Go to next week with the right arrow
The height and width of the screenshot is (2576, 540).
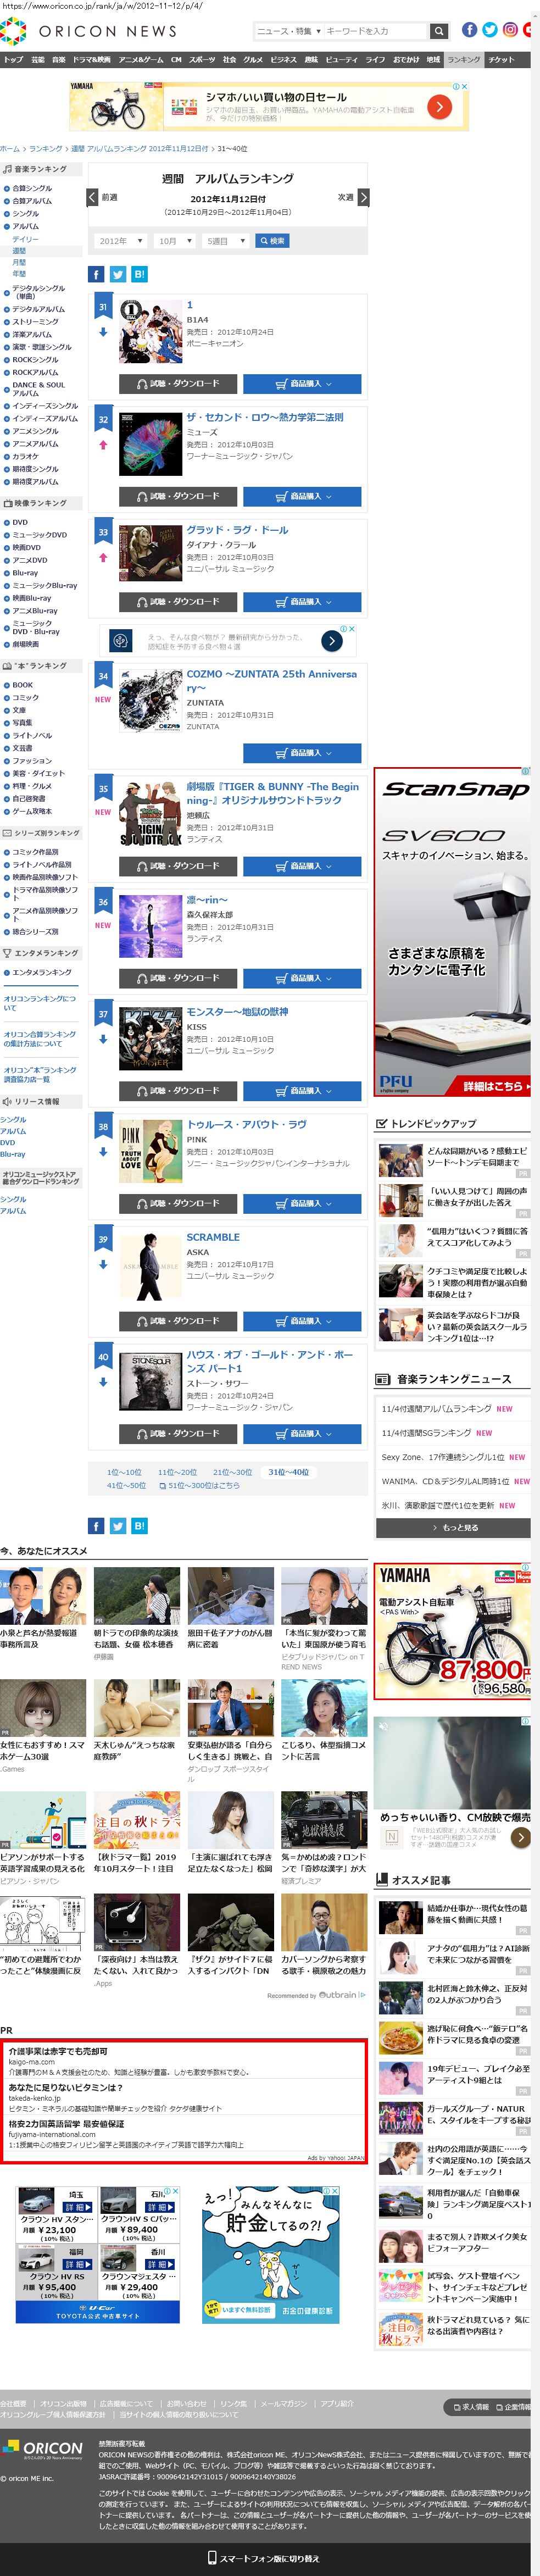pyautogui.click(x=363, y=197)
